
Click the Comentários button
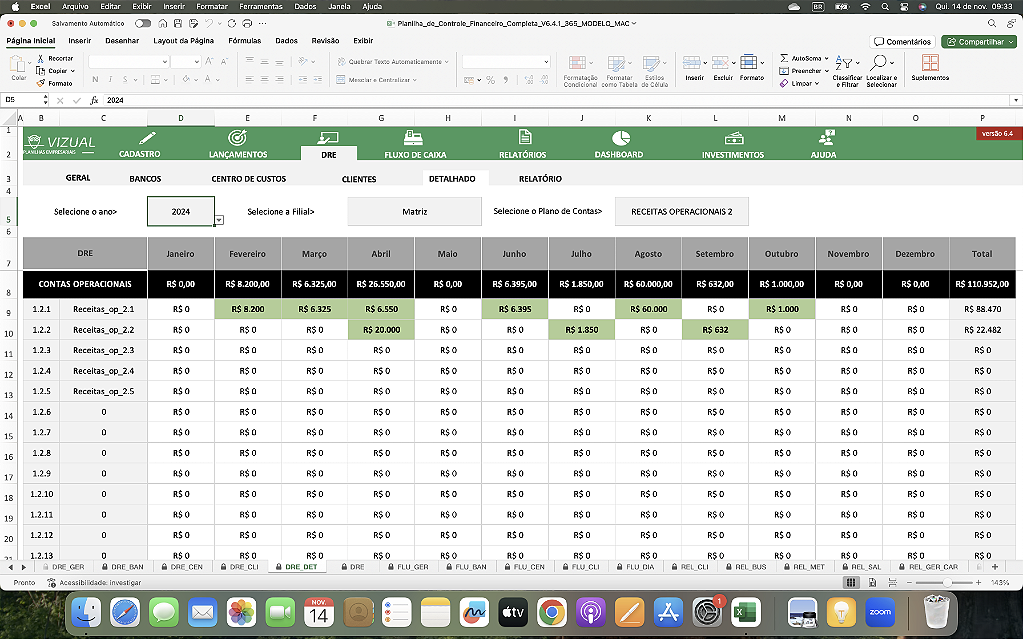(x=903, y=42)
